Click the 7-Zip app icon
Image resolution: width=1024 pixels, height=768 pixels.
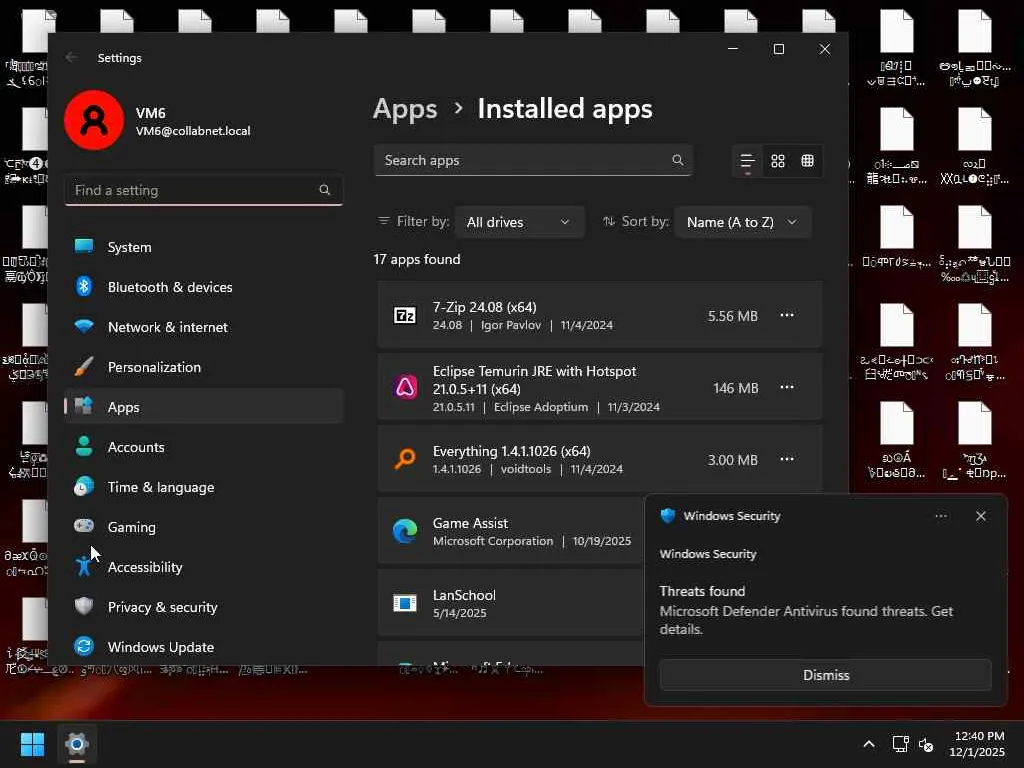(405, 315)
